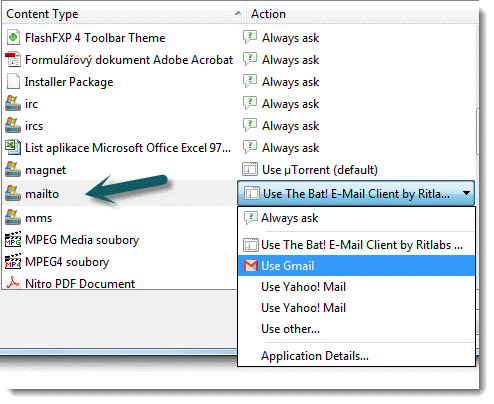Select the Installer Package blank file icon

click(13, 81)
